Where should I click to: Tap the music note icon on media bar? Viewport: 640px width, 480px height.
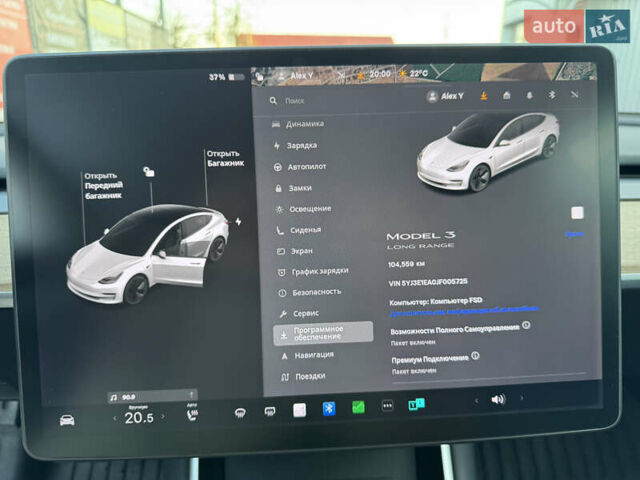click(x=113, y=397)
